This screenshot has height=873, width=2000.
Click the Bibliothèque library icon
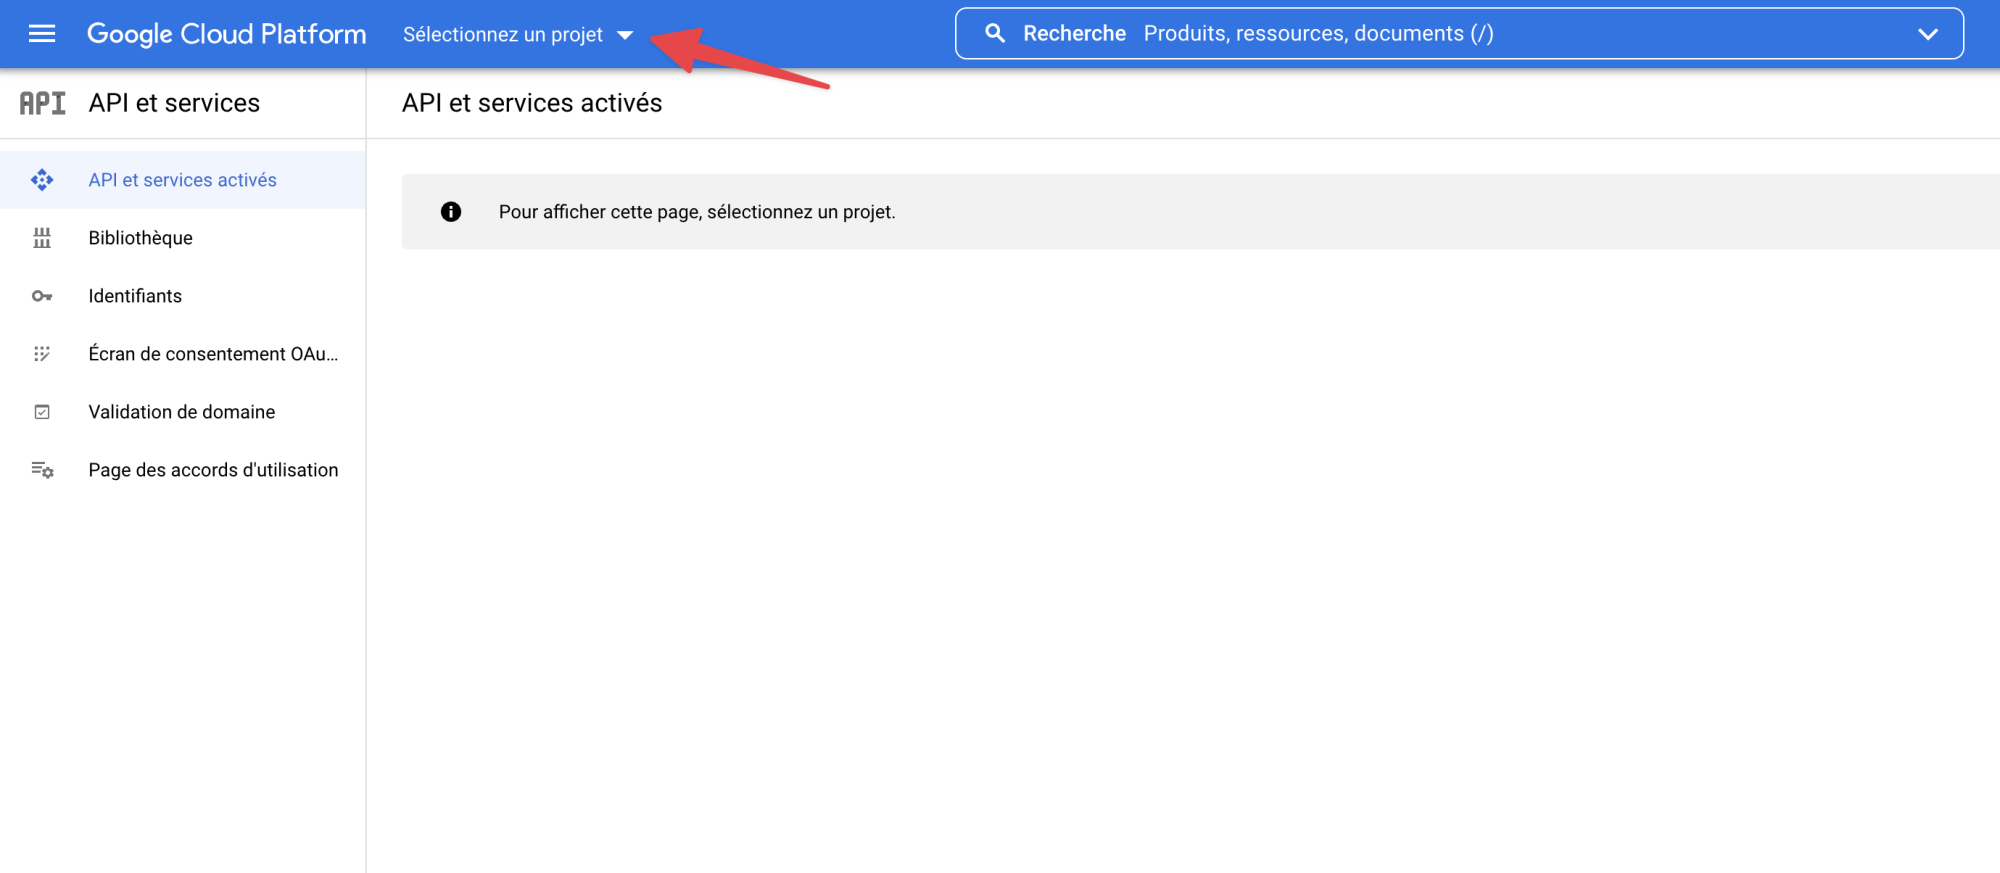[x=42, y=238]
